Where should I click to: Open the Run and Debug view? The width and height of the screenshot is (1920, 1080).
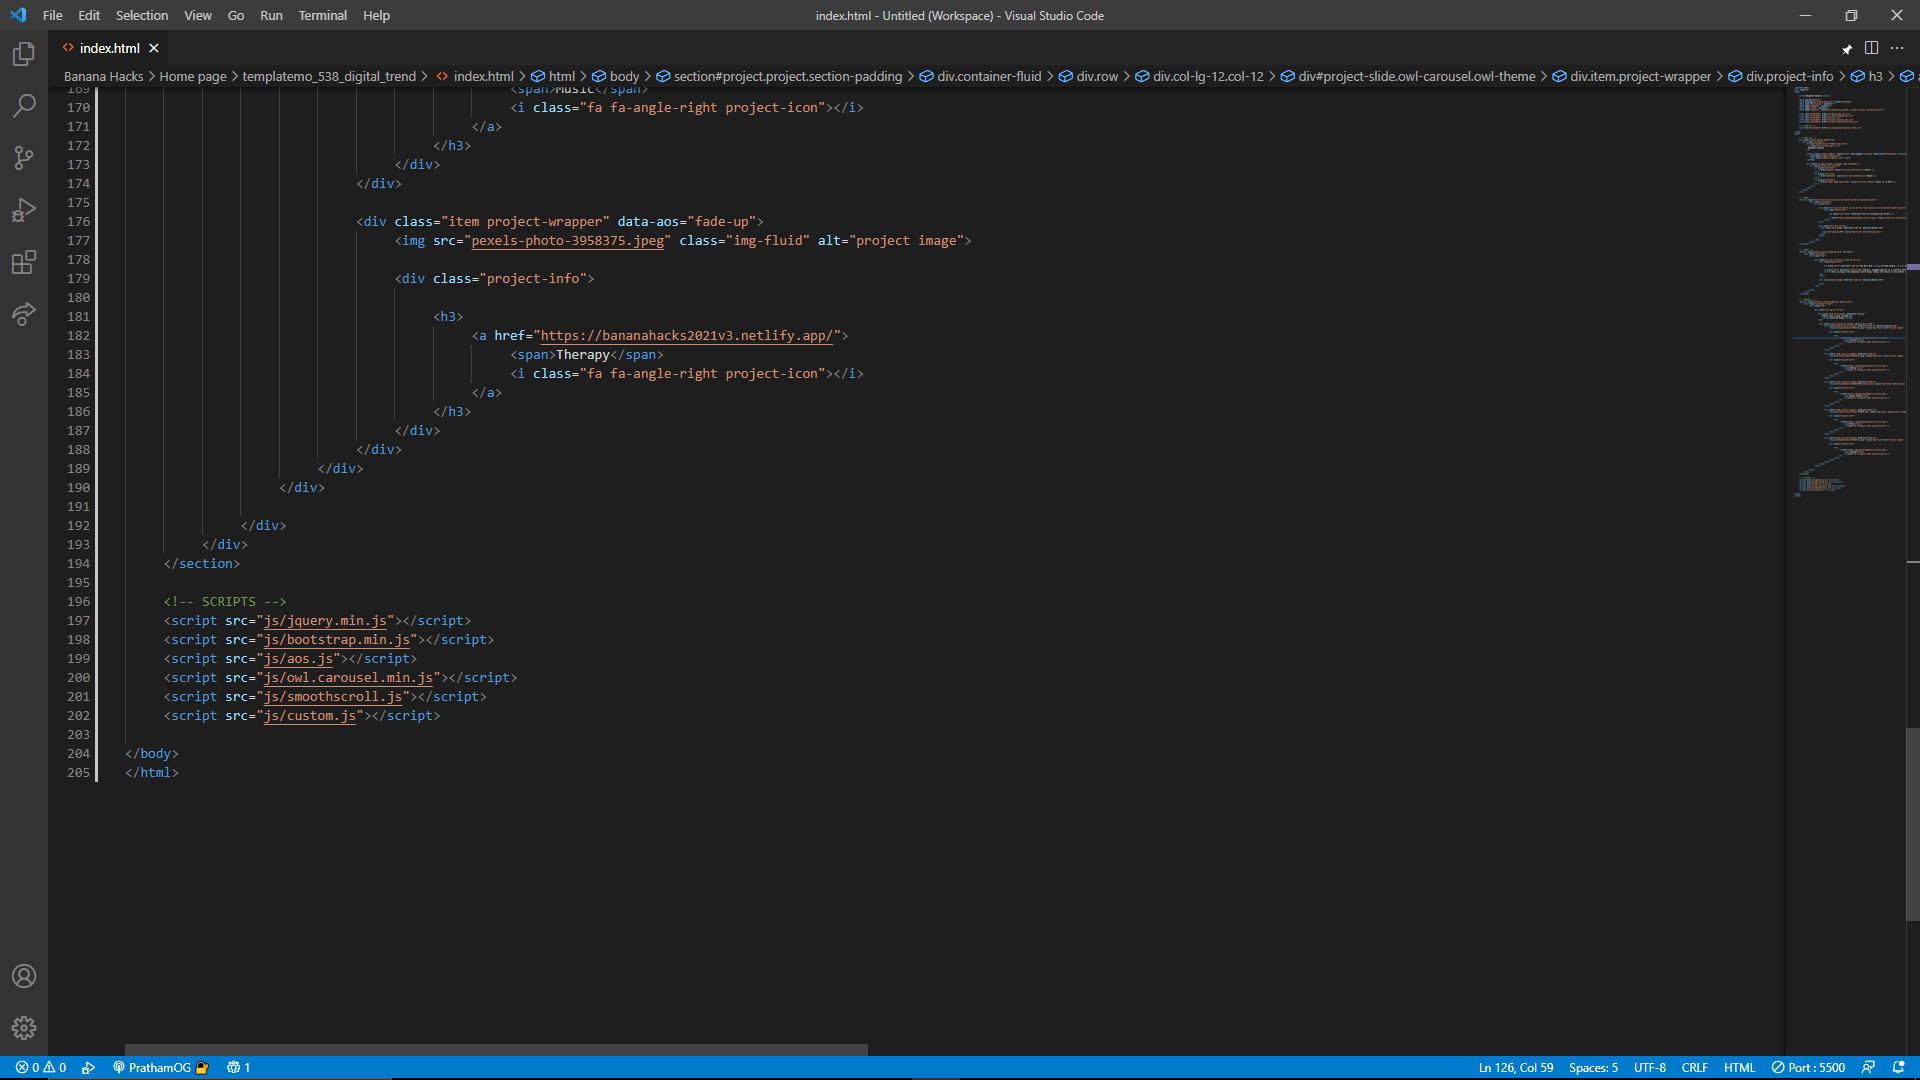click(24, 210)
